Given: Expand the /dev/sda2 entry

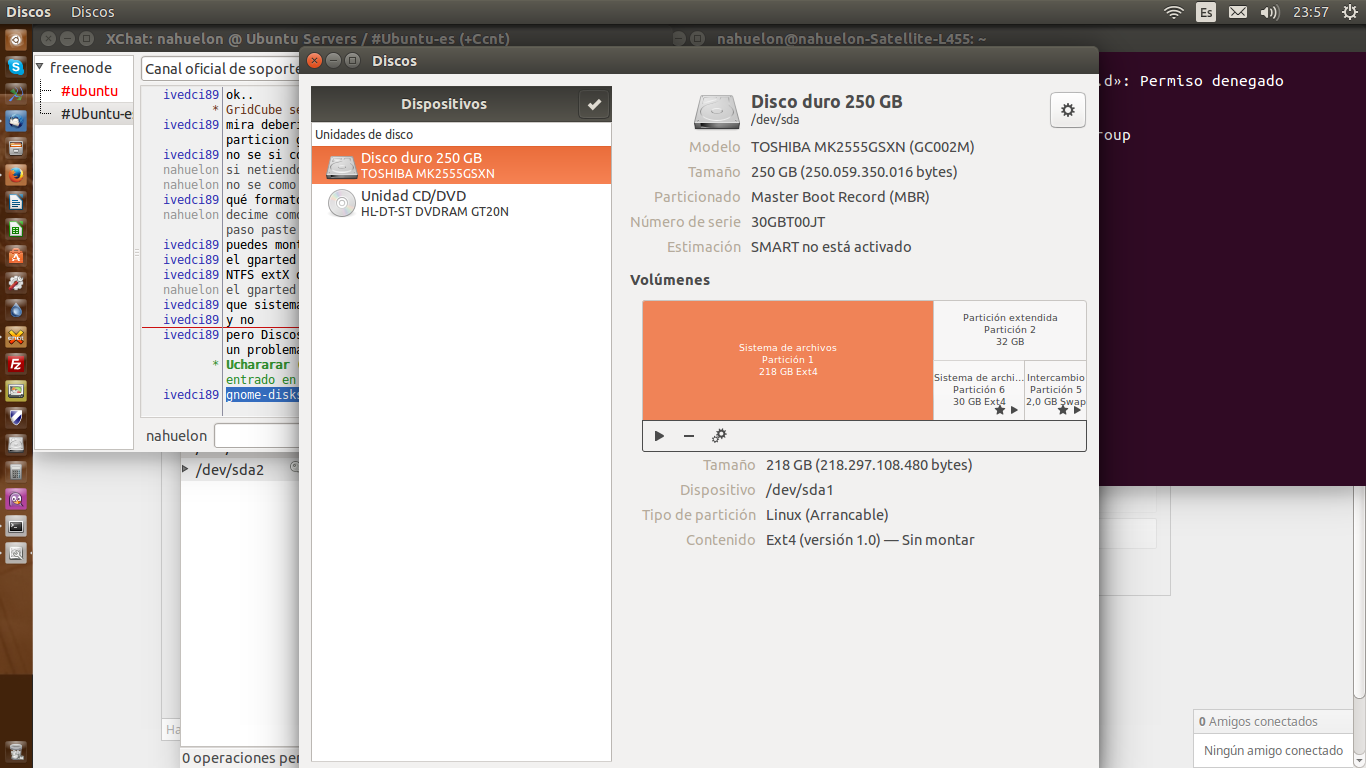Looking at the screenshot, I should tap(185, 469).
